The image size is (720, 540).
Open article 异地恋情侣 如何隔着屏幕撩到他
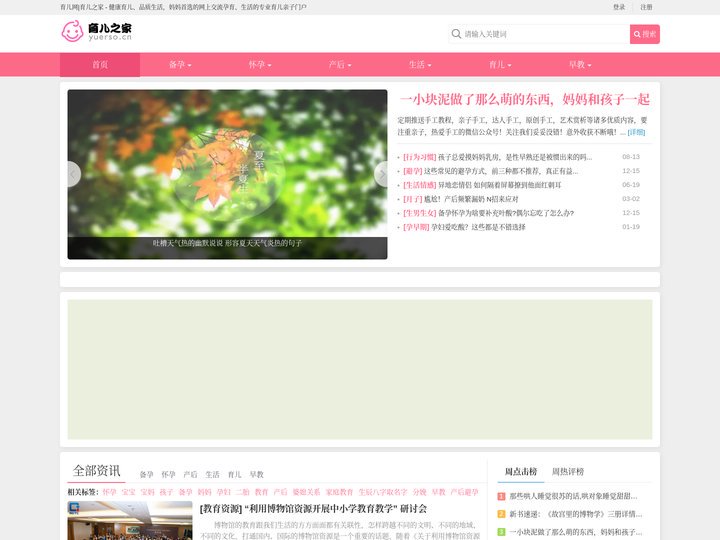[x=500, y=185]
